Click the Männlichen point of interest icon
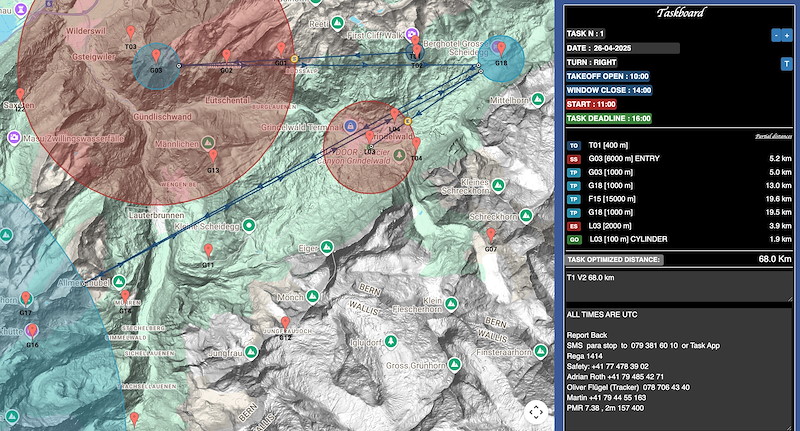The width and height of the screenshot is (800, 431). click(207, 143)
